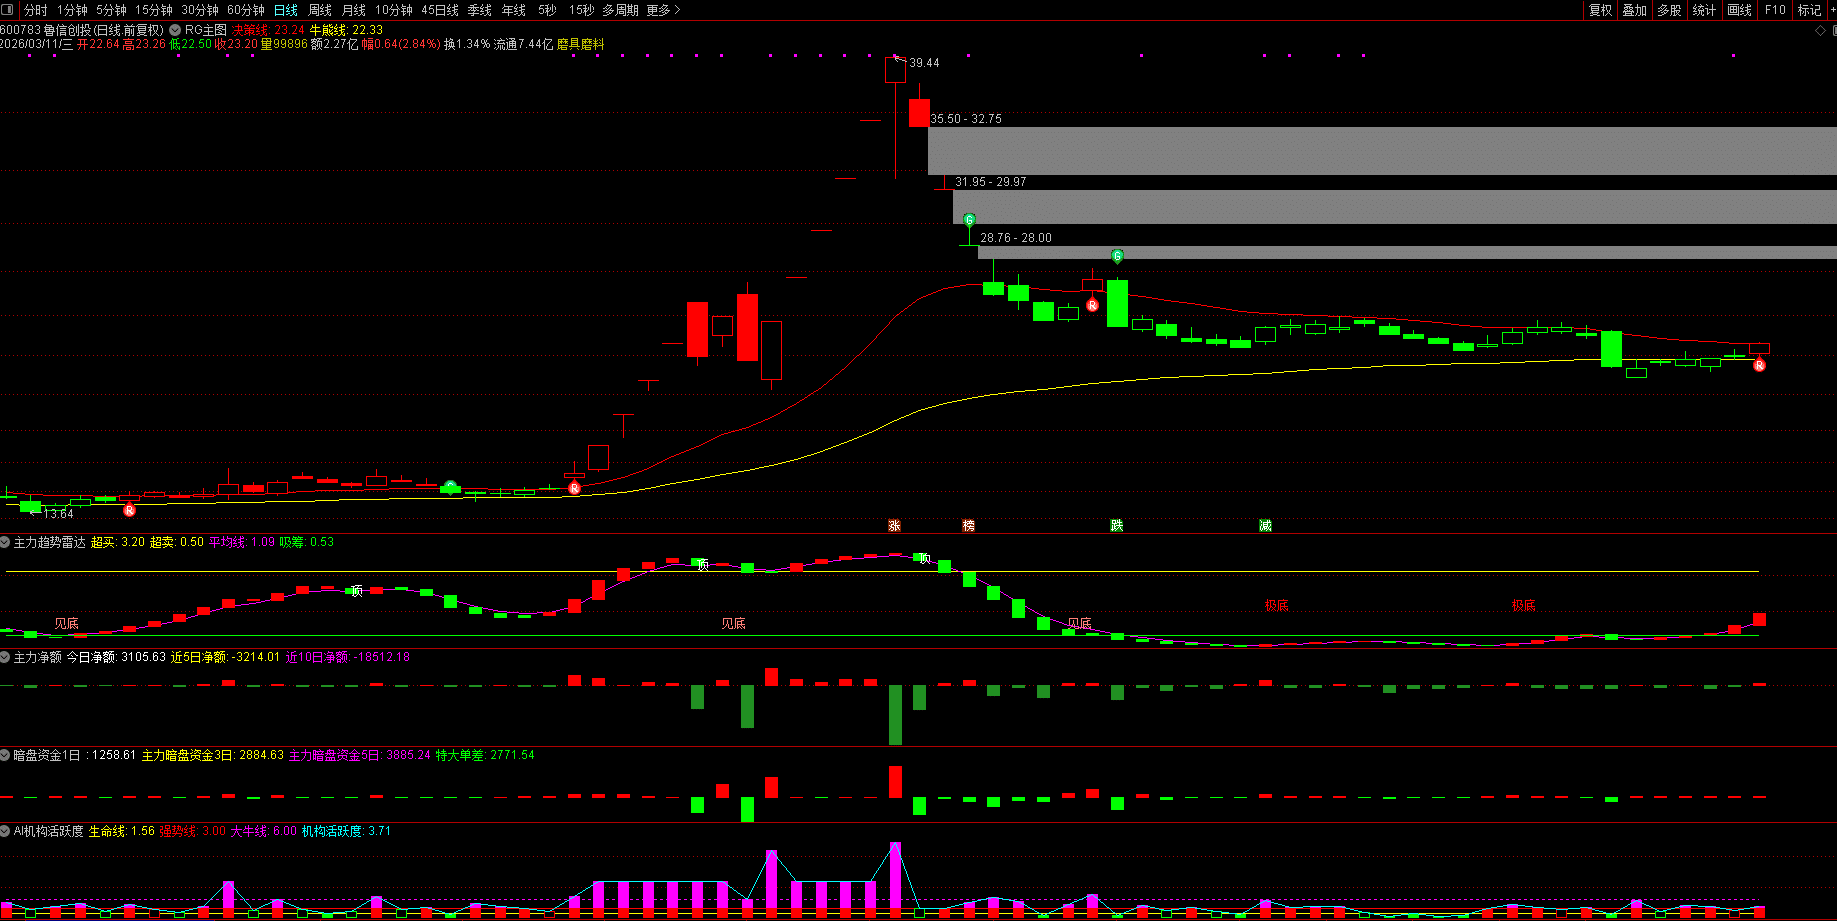Open the 画线 drawing tools
Screen dimensions: 1837x921
(1740, 10)
